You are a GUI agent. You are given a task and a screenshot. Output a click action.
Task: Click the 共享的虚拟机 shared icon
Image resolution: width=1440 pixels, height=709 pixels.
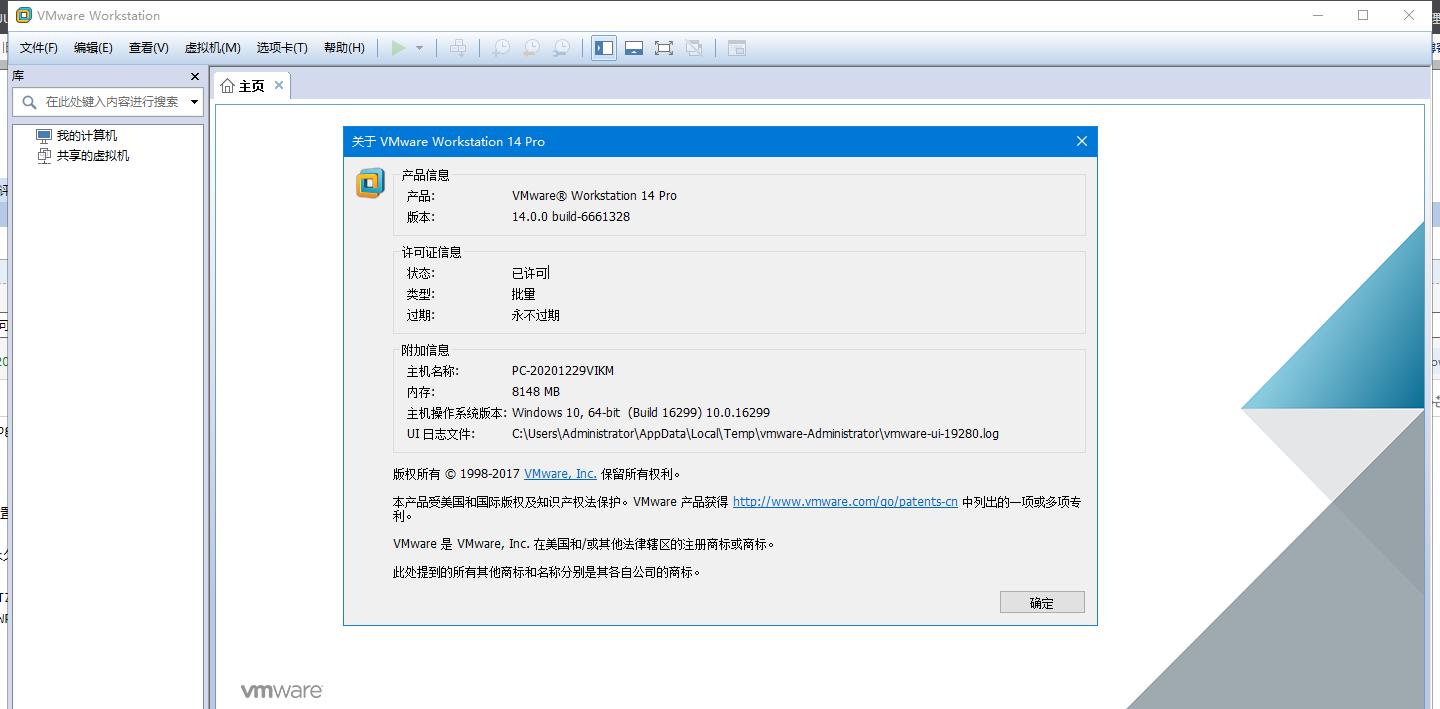click(x=44, y=155)
